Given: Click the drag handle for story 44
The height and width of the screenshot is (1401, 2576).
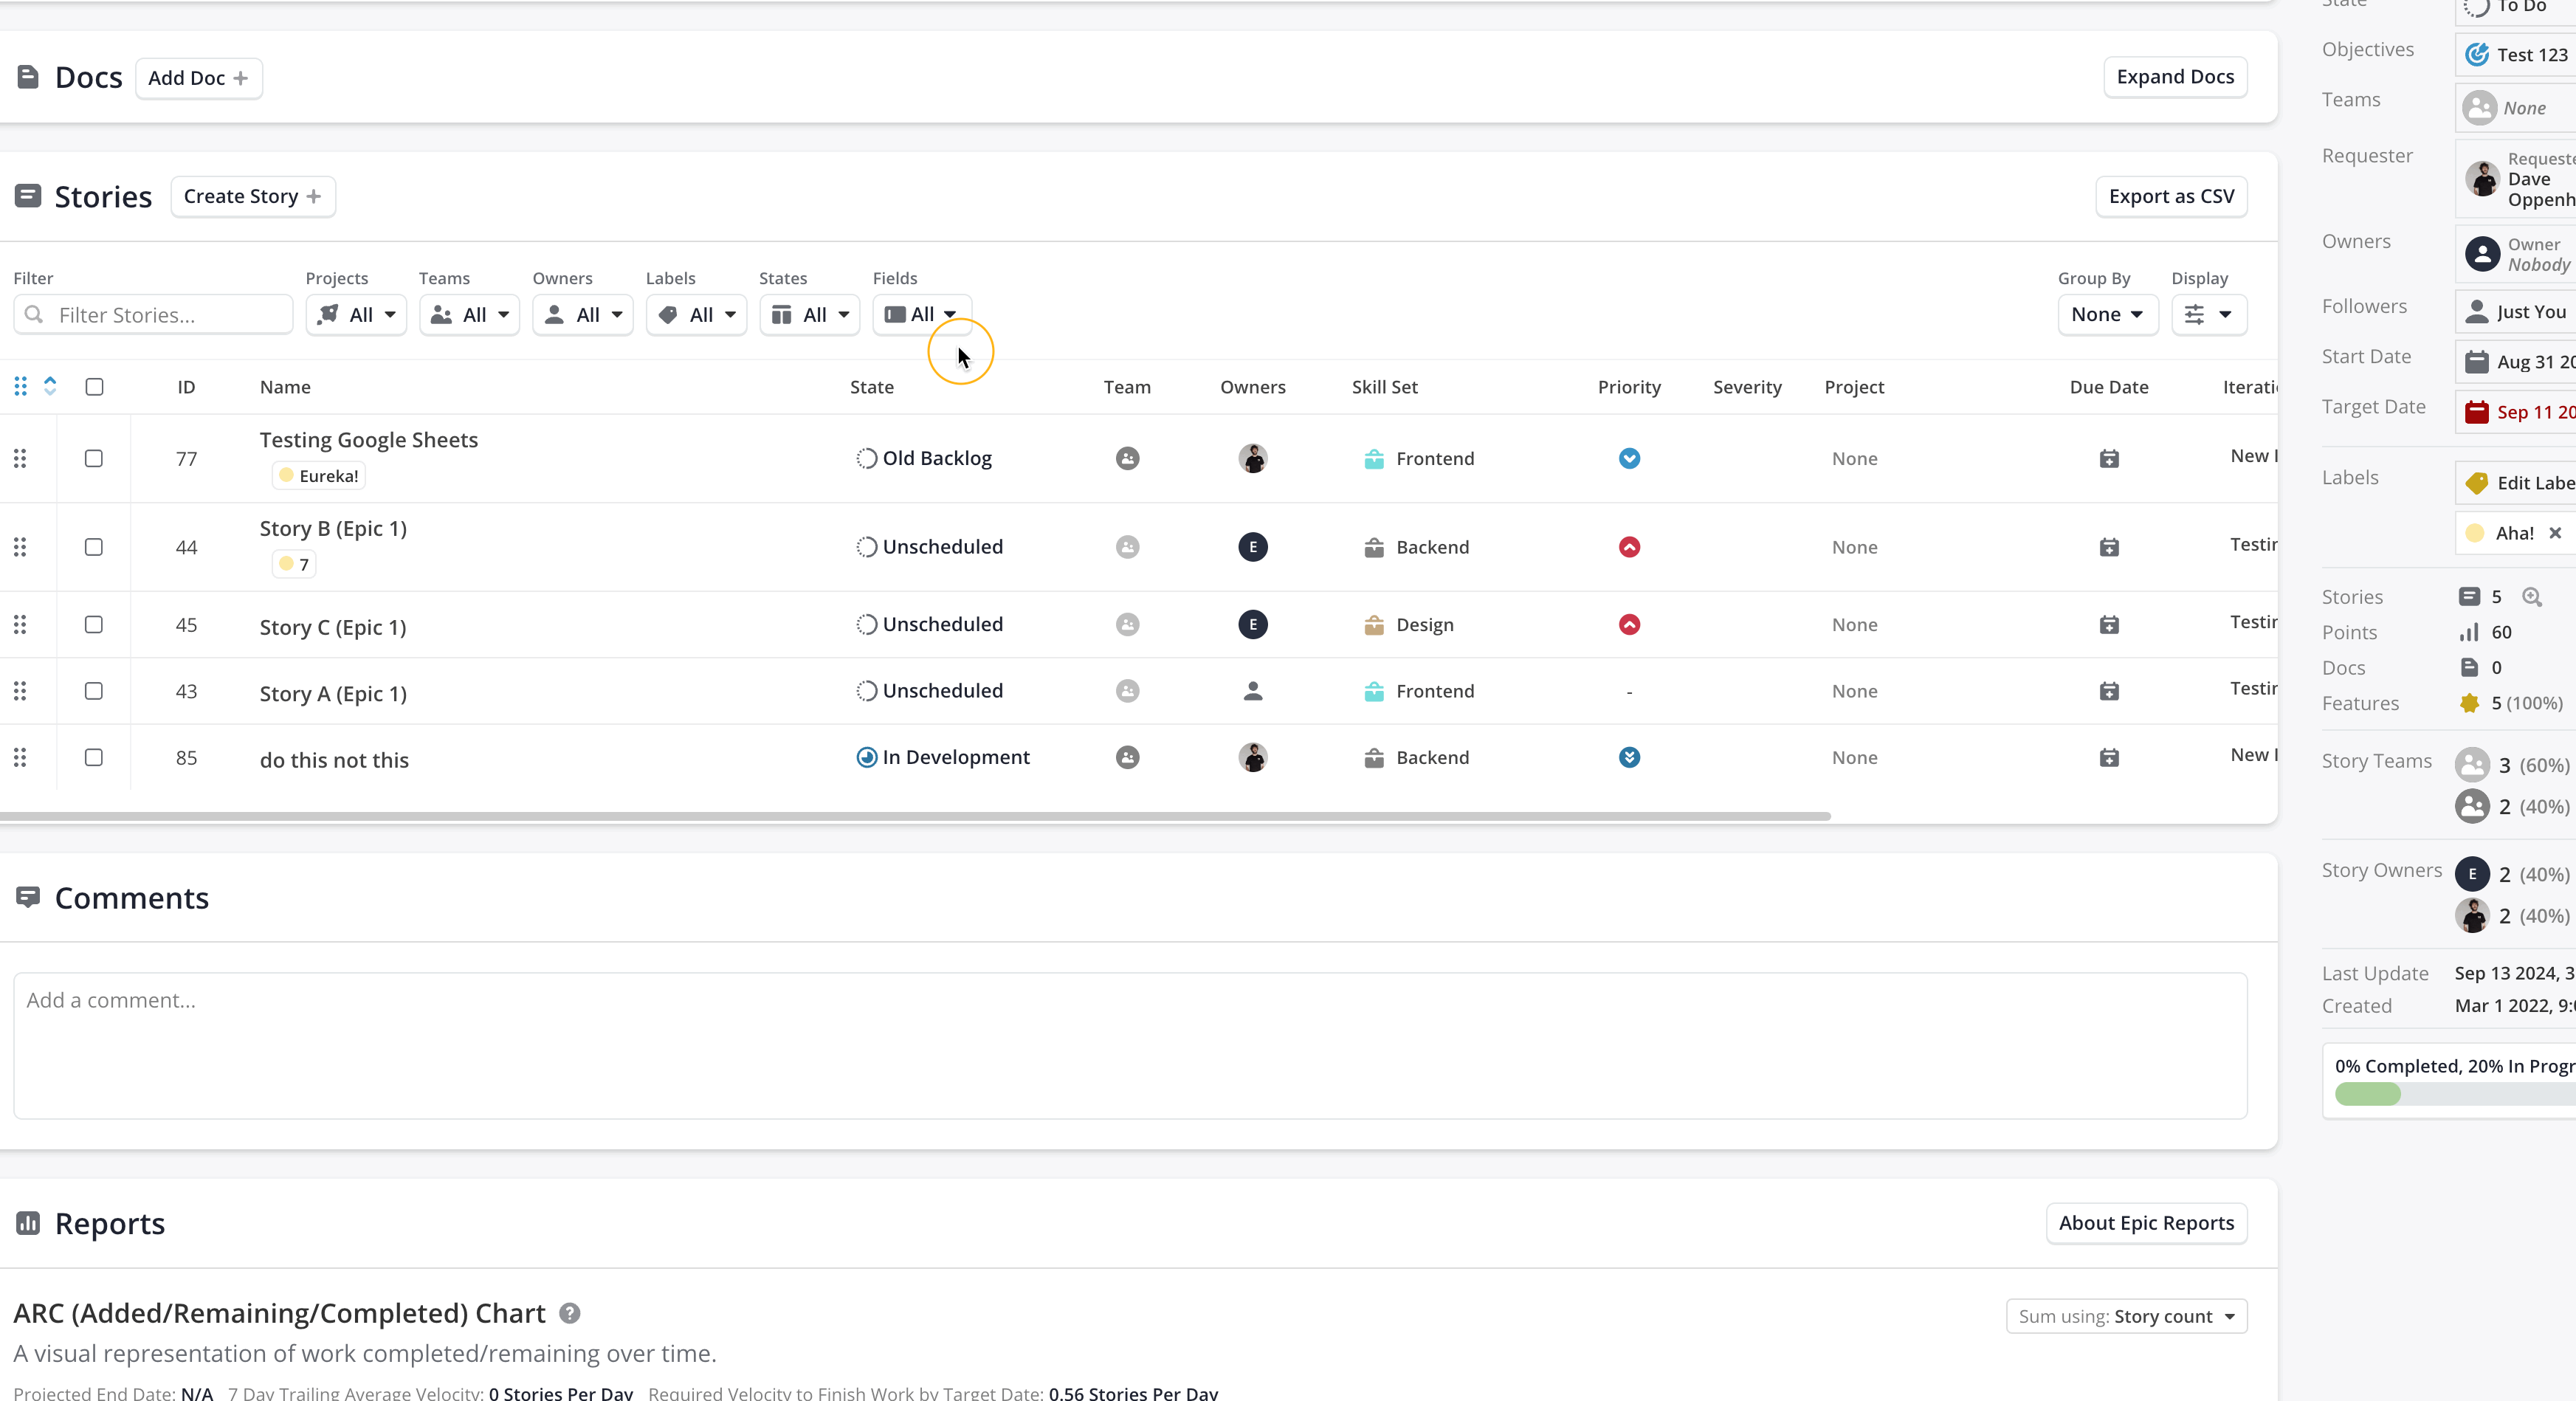Looking at the screenshot, I should point(20,547).
